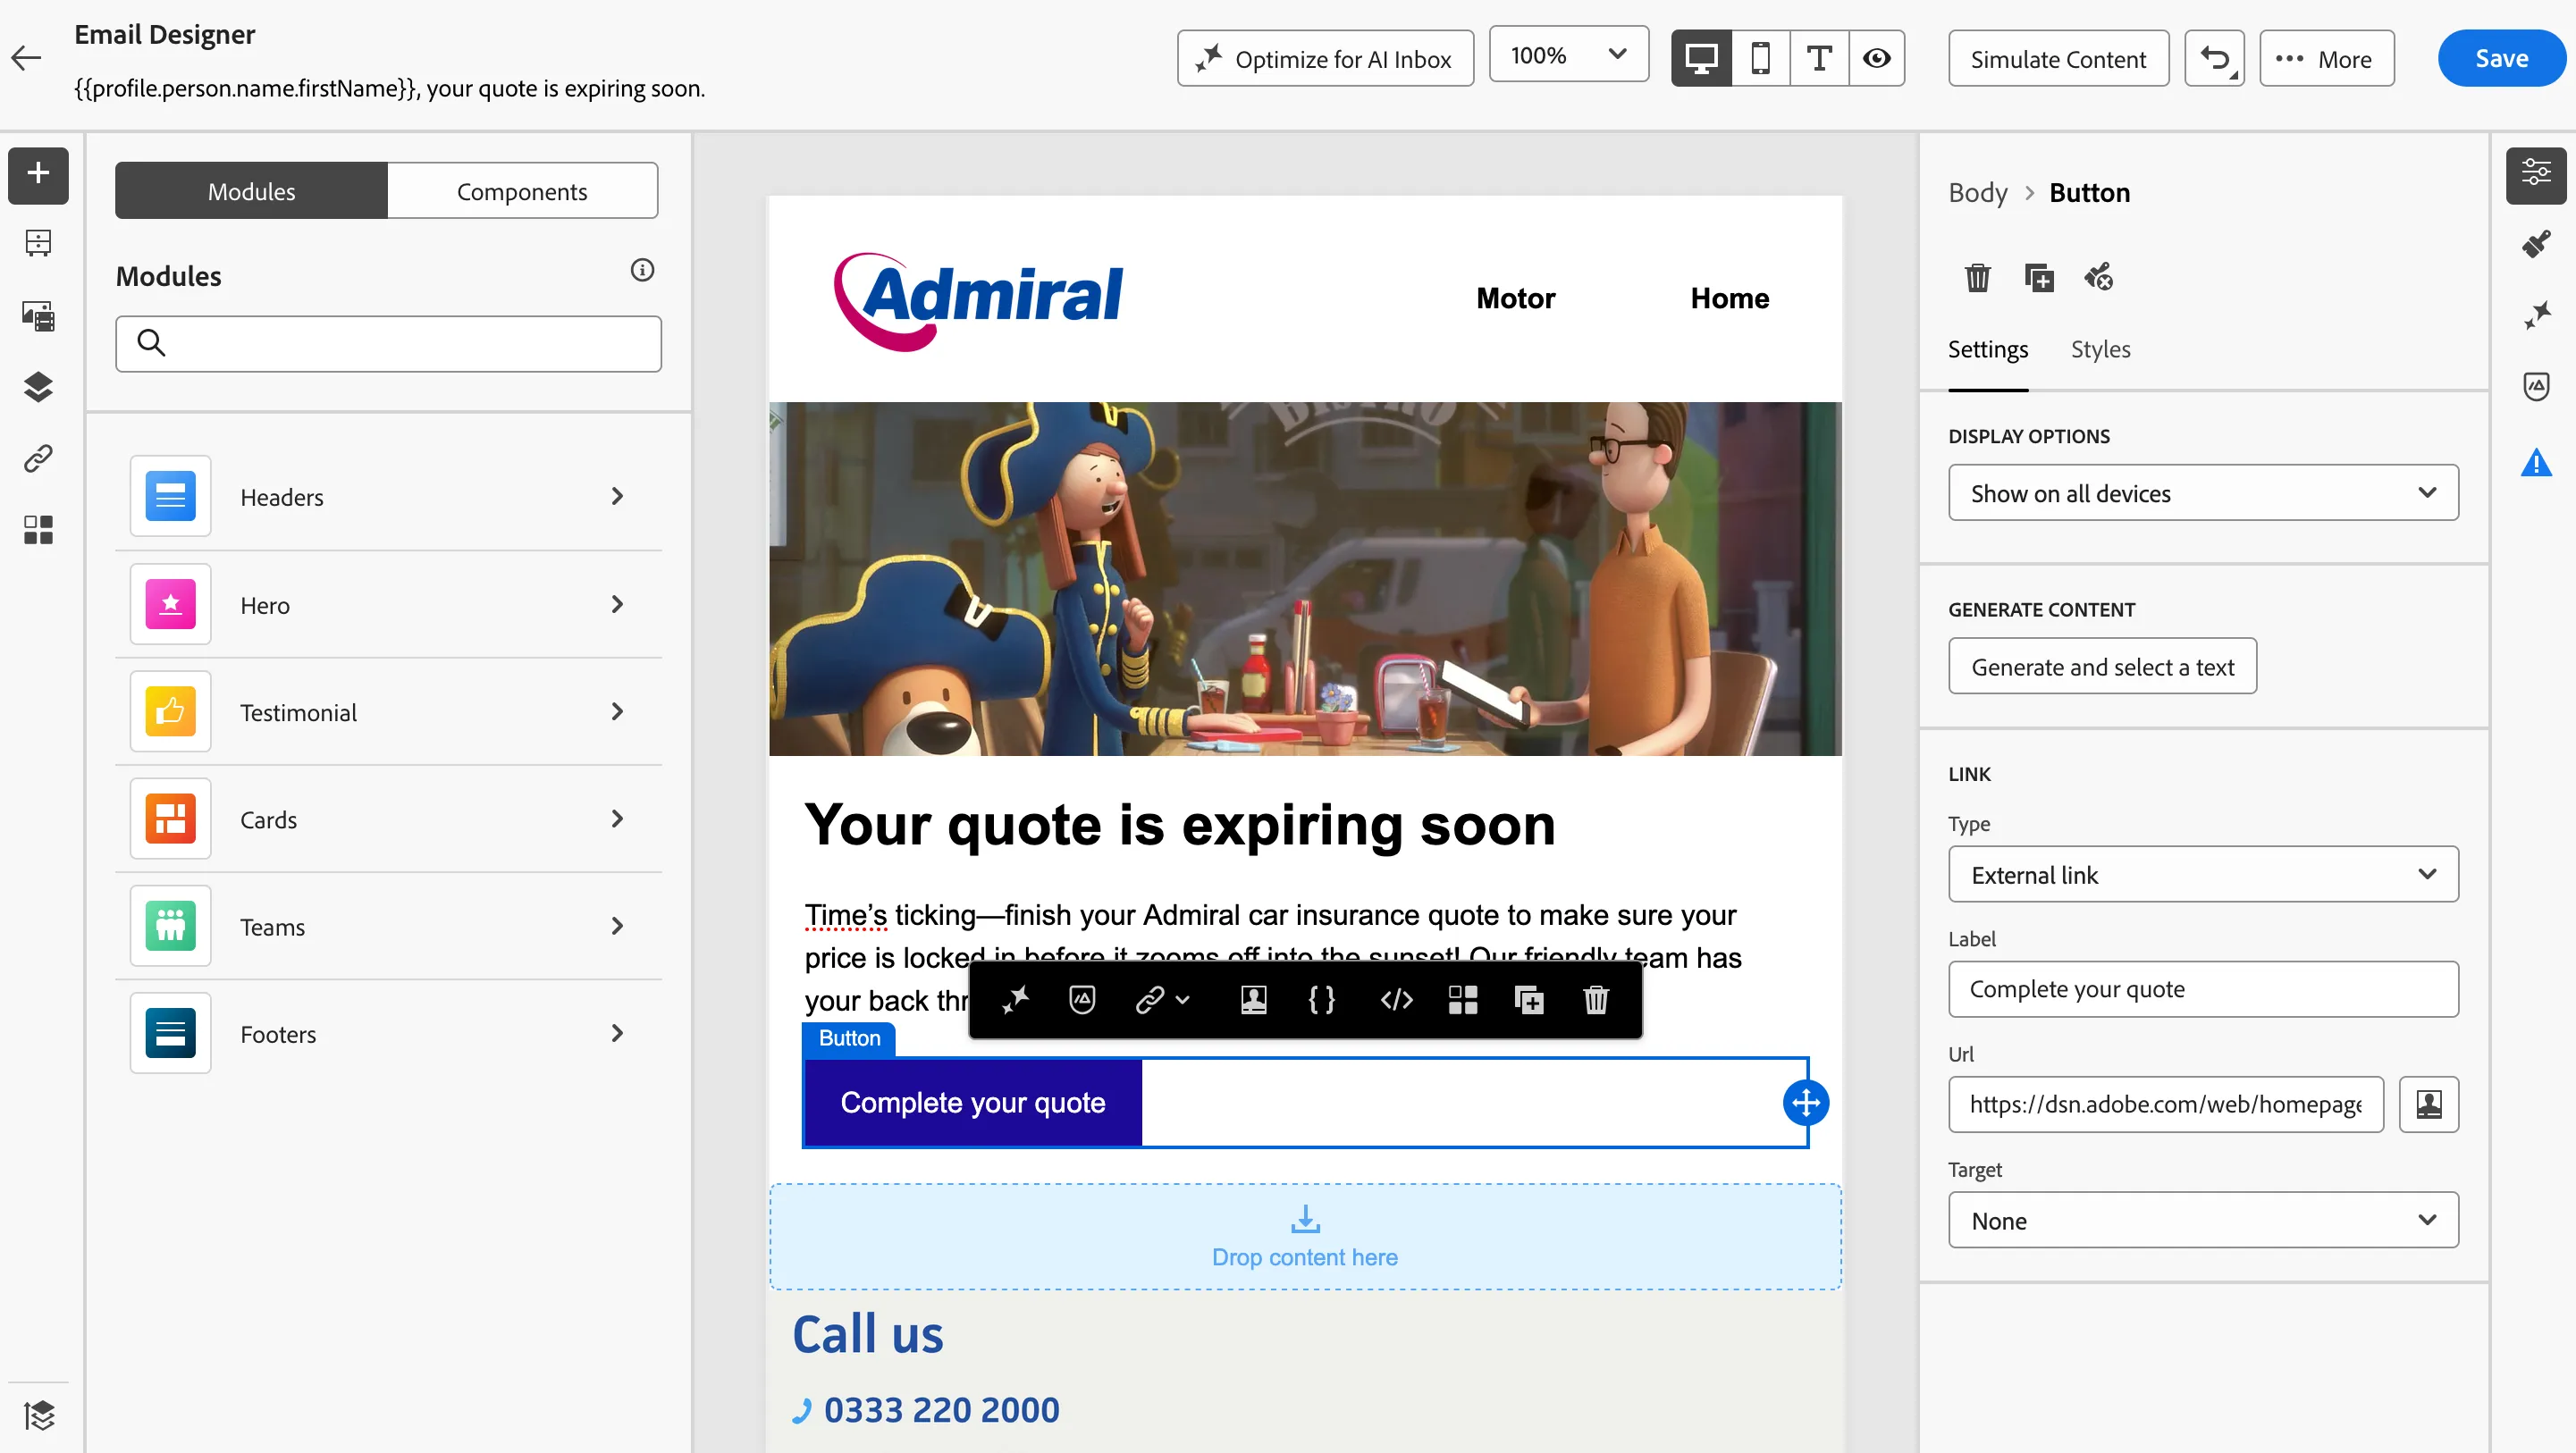Open the settings sliders icon in right rail
This screenshot has height=1453, width=2576.
click(x=2535, y=174)
